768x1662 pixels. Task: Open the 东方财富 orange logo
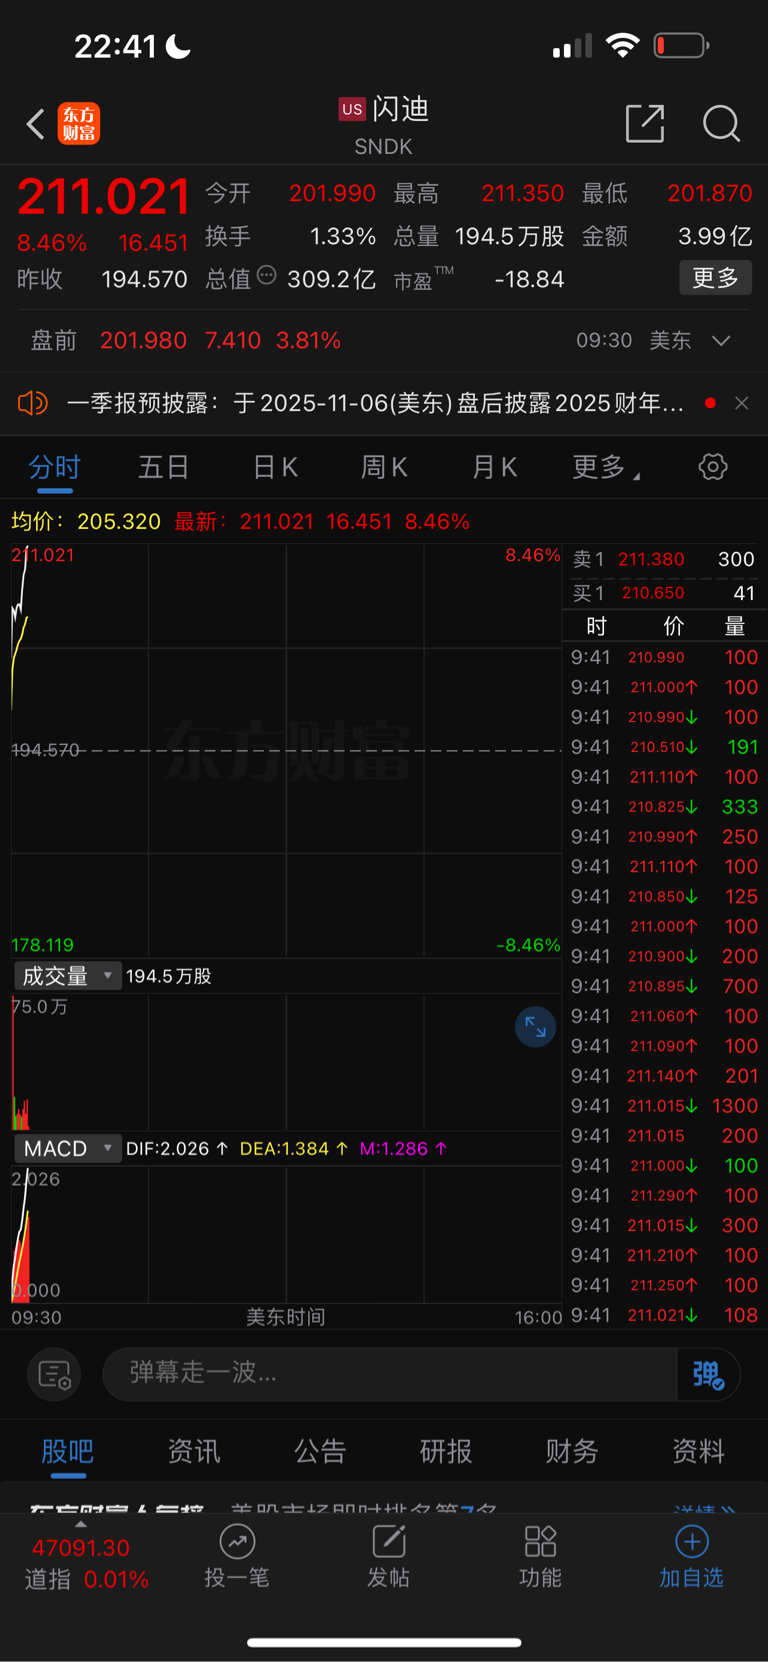click(x=79, y=124)
